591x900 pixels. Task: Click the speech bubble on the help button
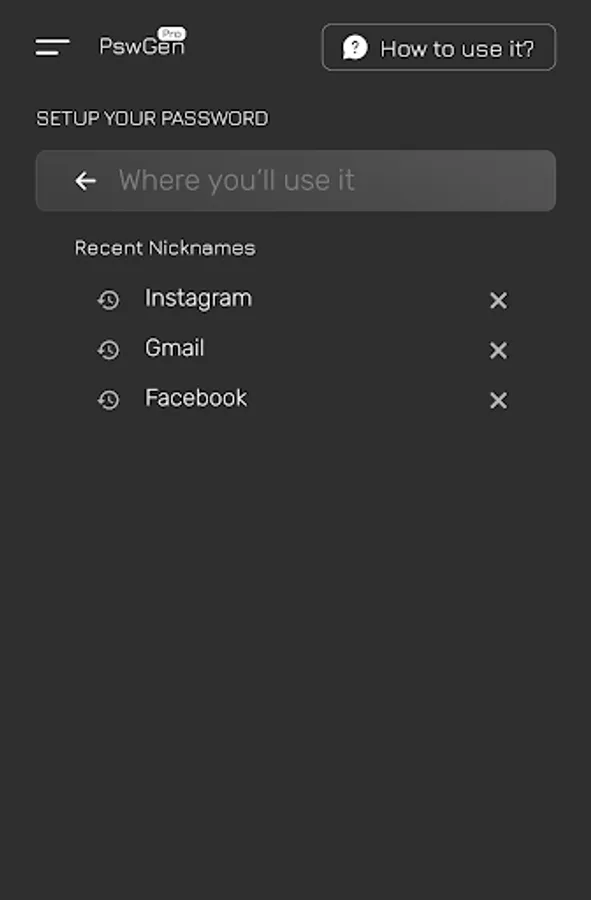pos(355,47)
